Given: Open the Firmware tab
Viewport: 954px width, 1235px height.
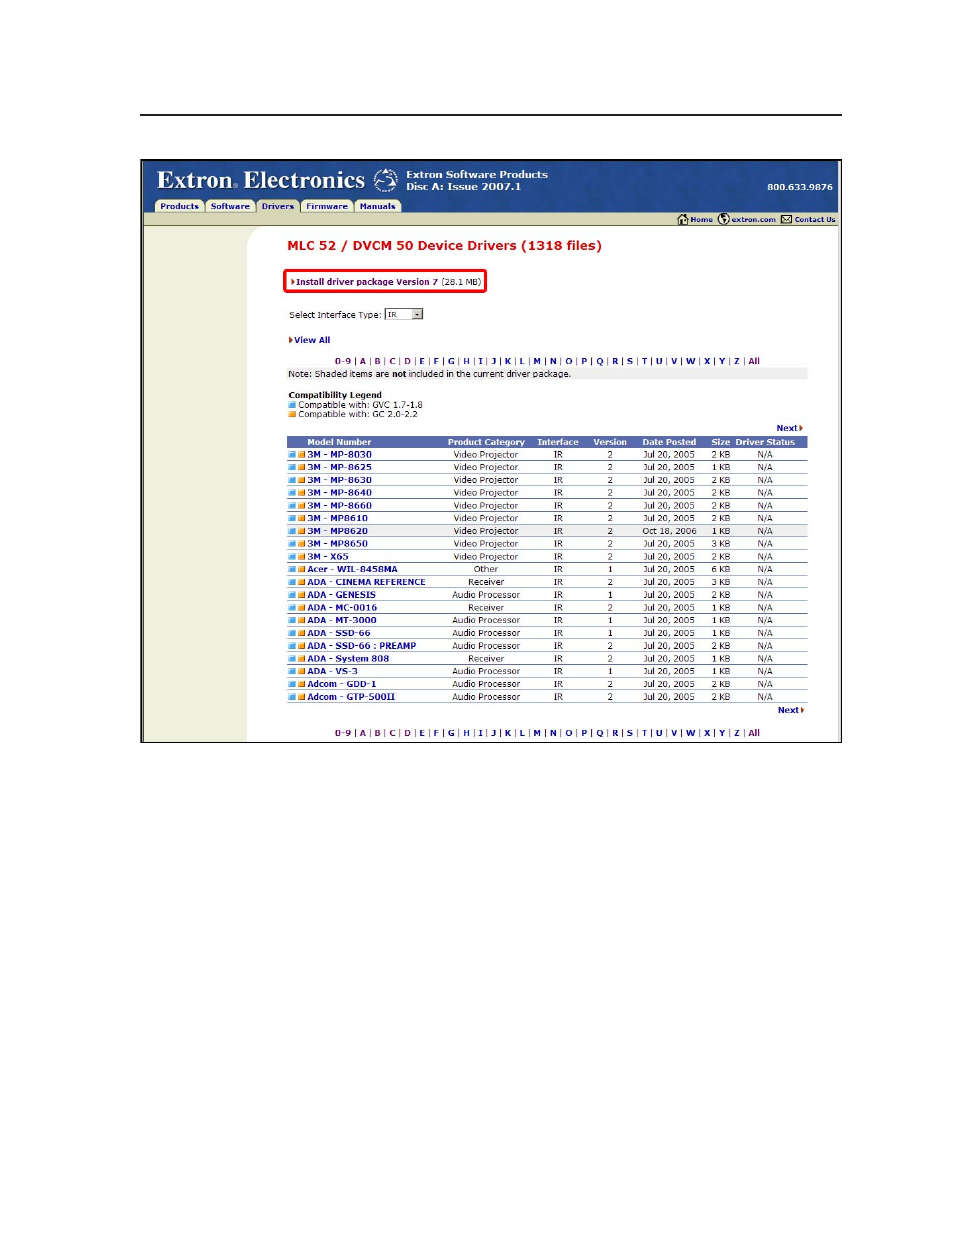Looking at the screenshot, I should (x=327, y=206).
